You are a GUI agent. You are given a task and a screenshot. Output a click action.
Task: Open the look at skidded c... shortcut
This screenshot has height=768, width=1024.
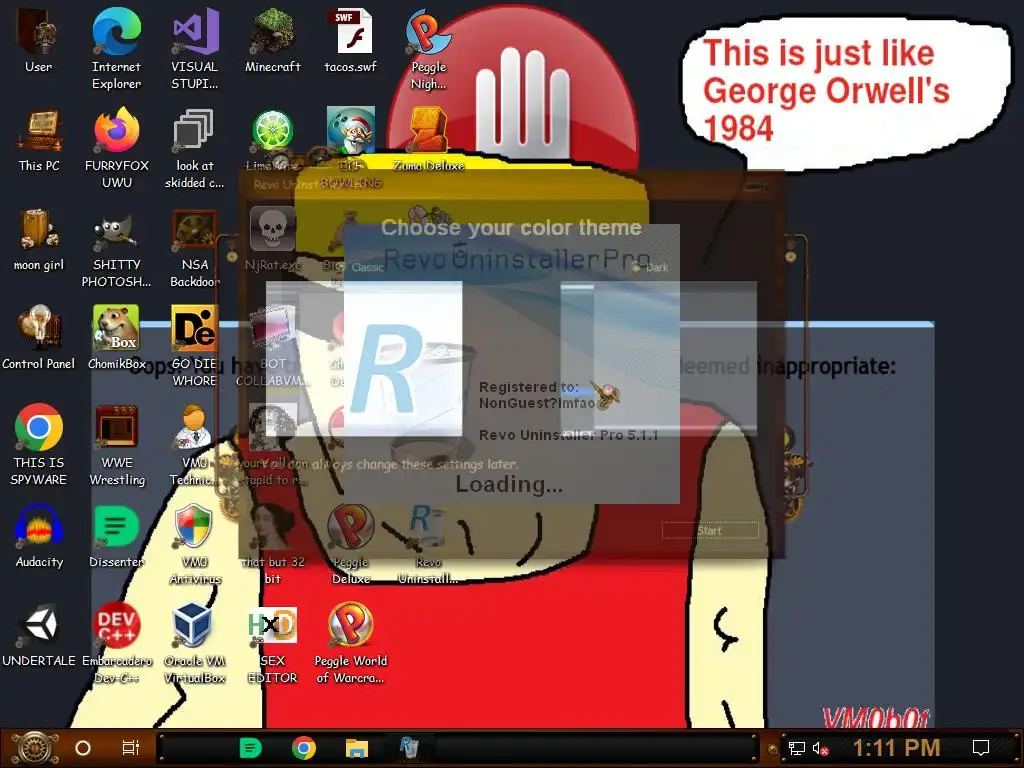(x=195, y=149)
